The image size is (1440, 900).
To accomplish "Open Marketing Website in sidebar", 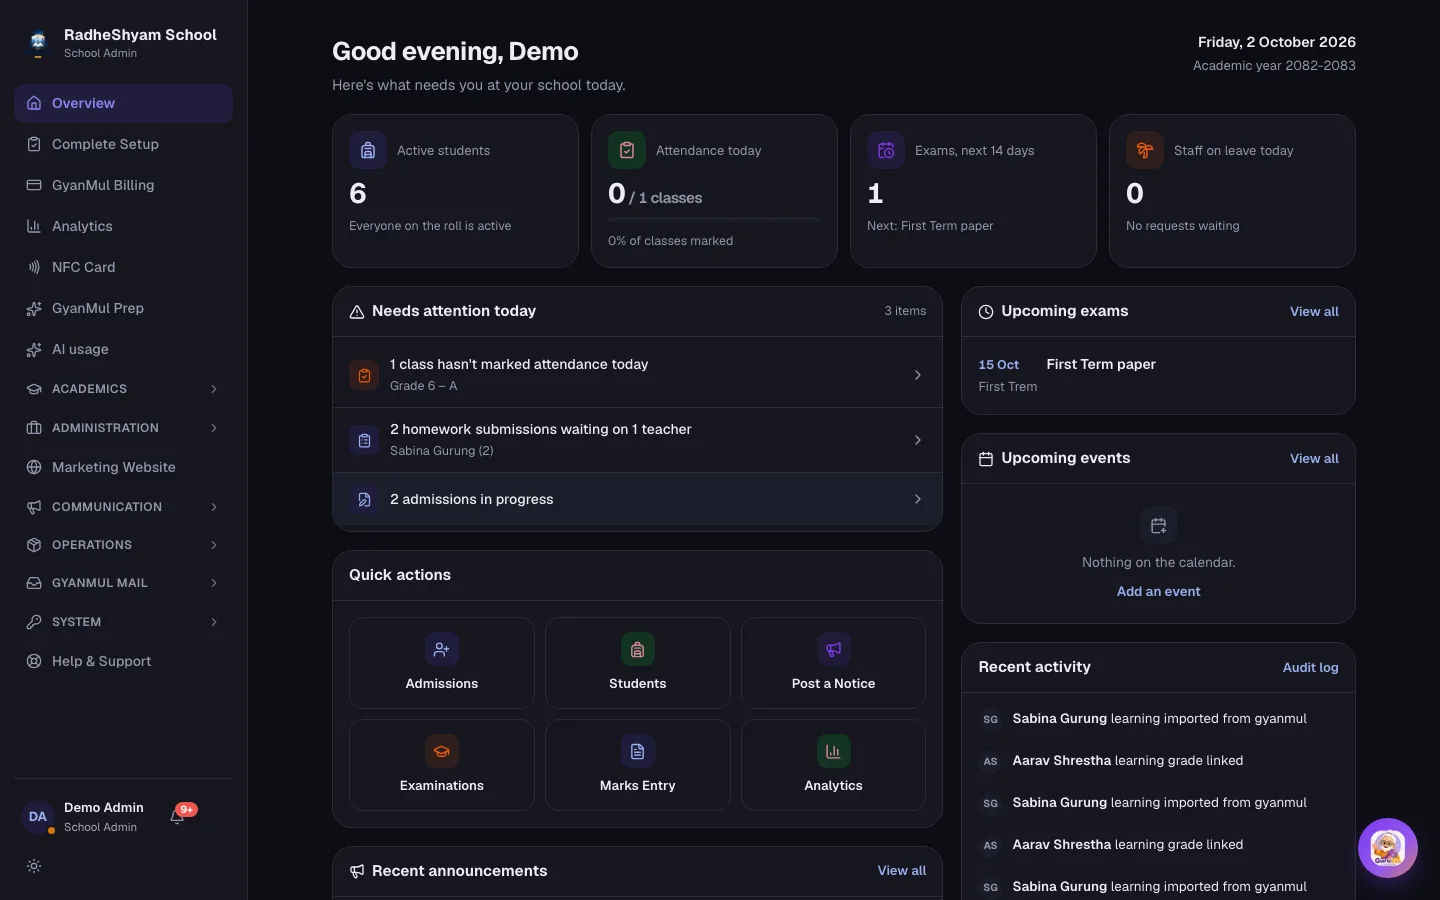I will pyautogui.click(x=124, y=467).
